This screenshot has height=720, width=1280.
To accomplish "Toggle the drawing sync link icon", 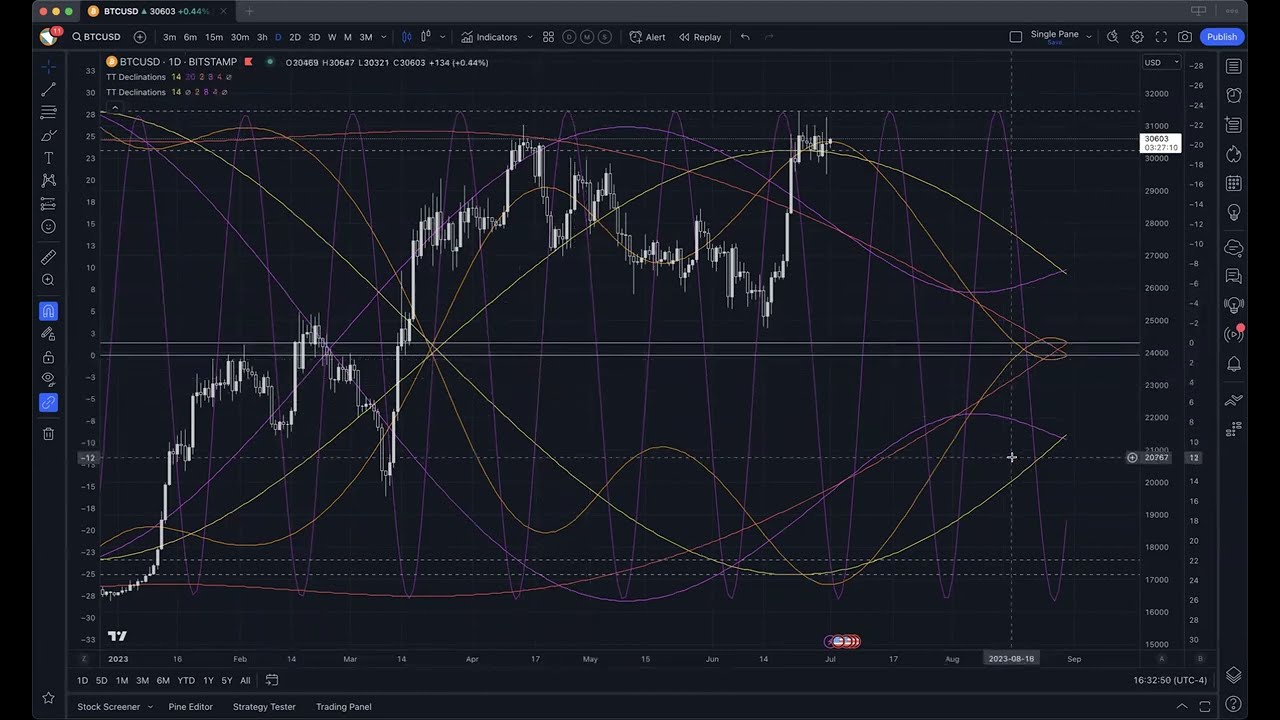I will coord(48,402).
